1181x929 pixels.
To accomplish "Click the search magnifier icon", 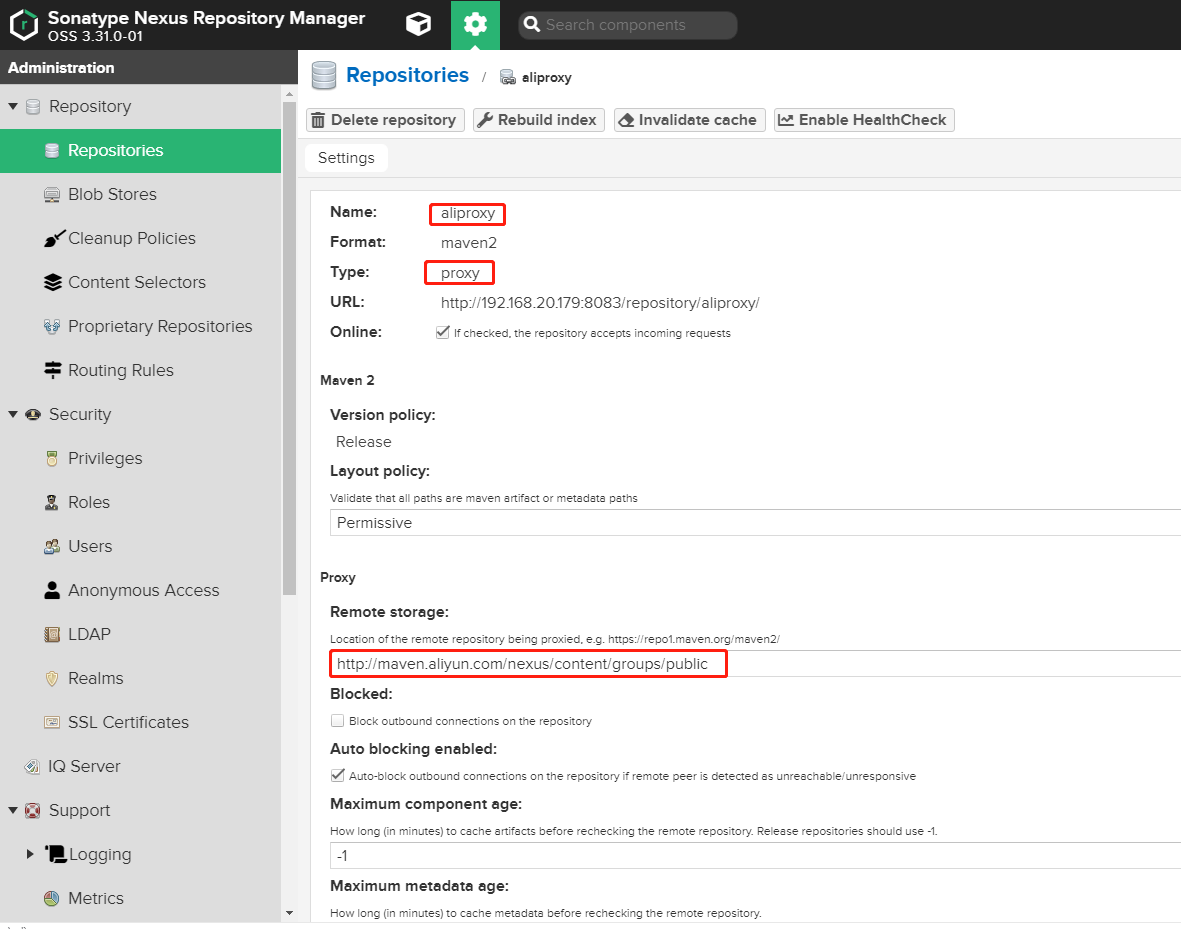I will [x=532, y=25].
